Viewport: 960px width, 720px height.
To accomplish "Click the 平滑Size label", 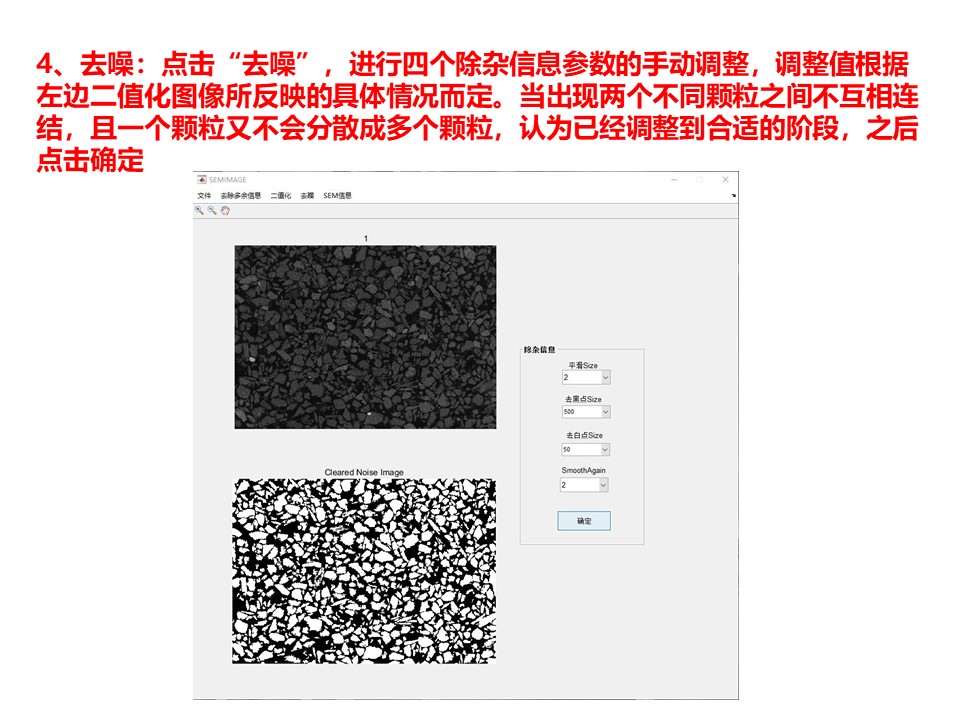I will 583,365.
